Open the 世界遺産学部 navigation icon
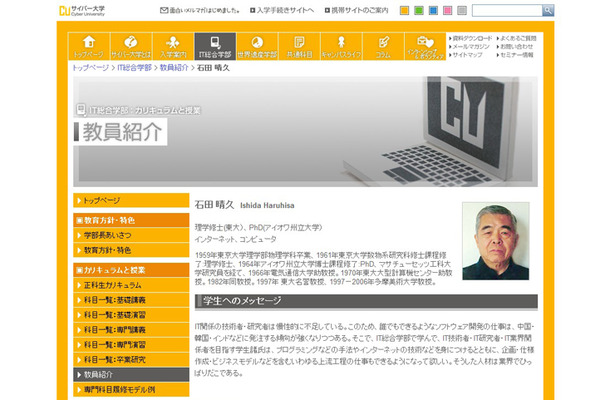 pyautogui.click(x=257, y=46)
